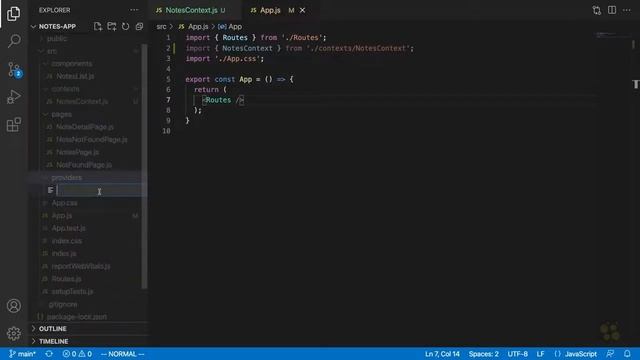Open NotesPage.js file
This screenshot has height=360, width=640.
(78, 152)
